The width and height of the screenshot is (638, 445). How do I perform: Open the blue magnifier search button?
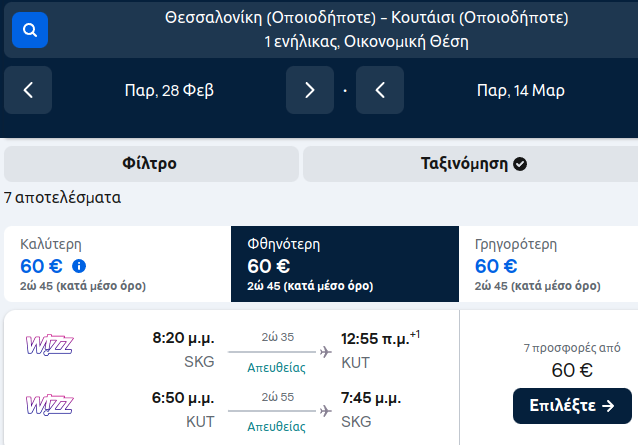tap(30, 30)
